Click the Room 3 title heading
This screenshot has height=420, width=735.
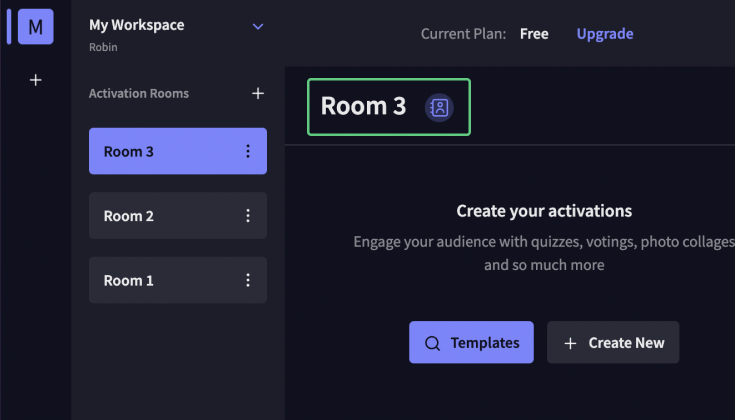(x=363, y=106)
